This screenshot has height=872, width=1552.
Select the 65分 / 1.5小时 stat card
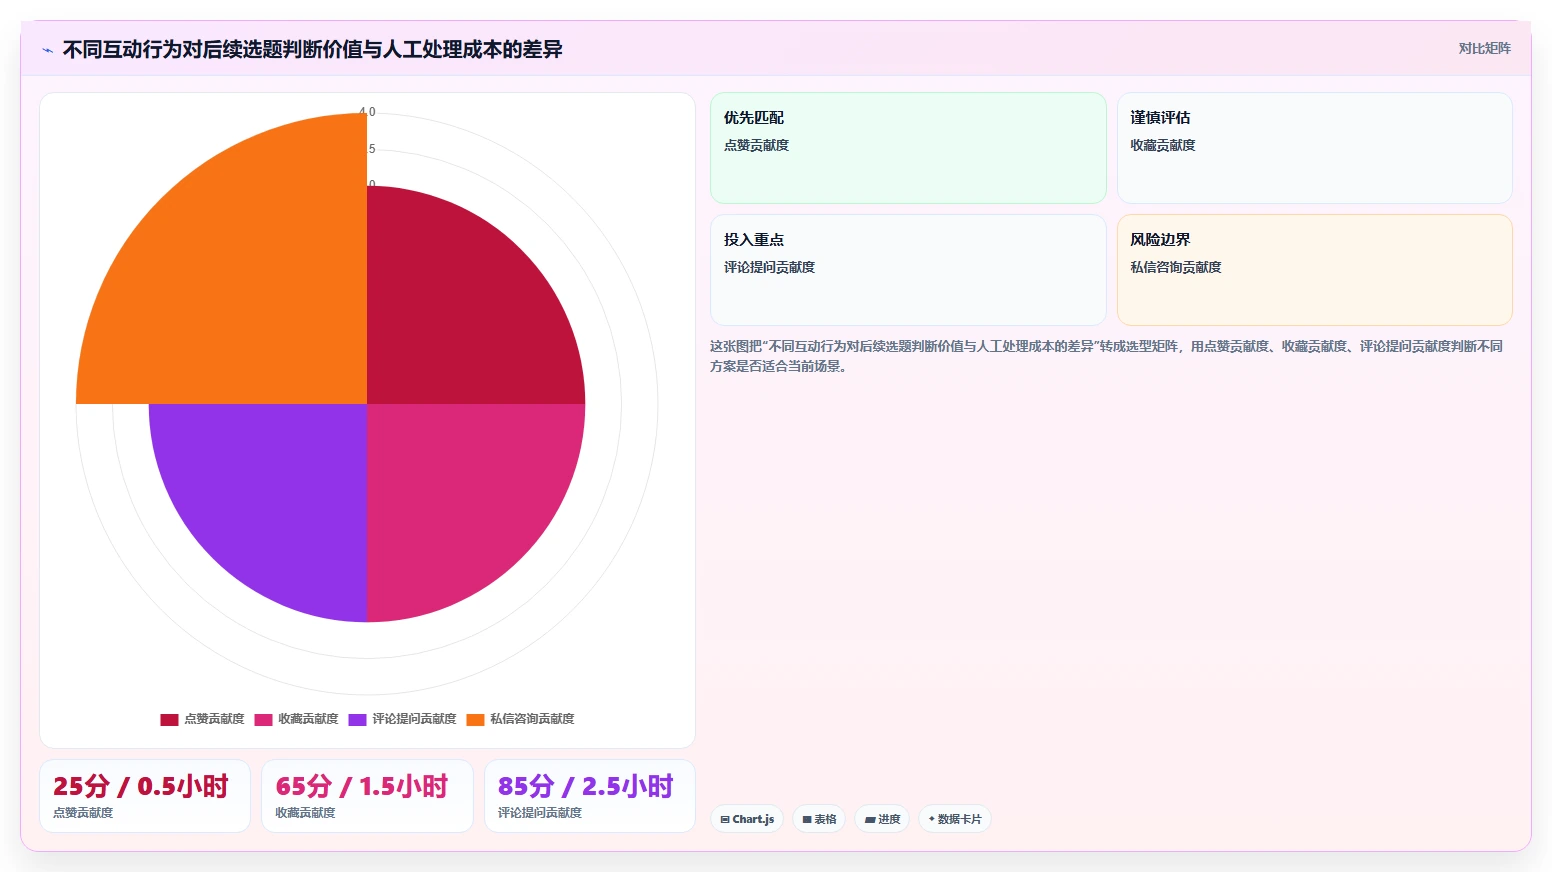pos(367,796)
